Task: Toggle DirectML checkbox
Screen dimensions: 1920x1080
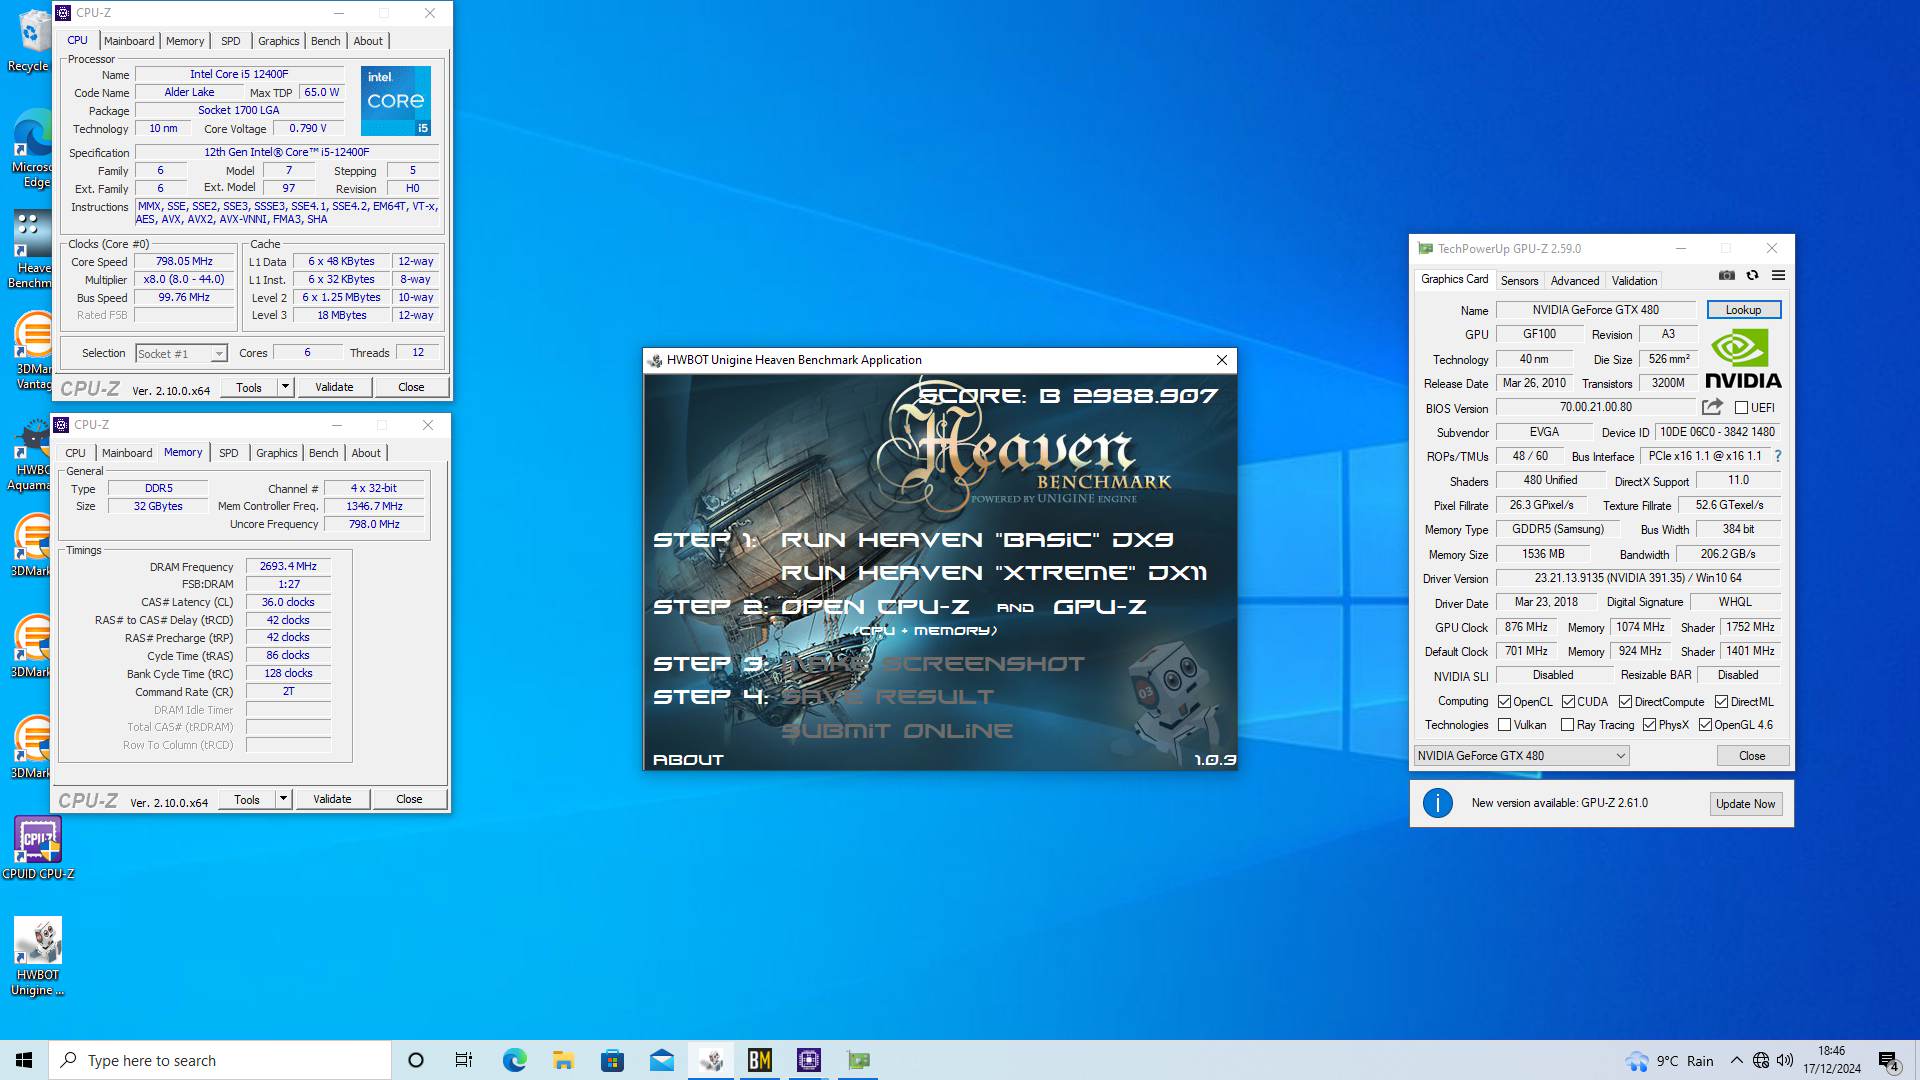Action: point(1721,702)
